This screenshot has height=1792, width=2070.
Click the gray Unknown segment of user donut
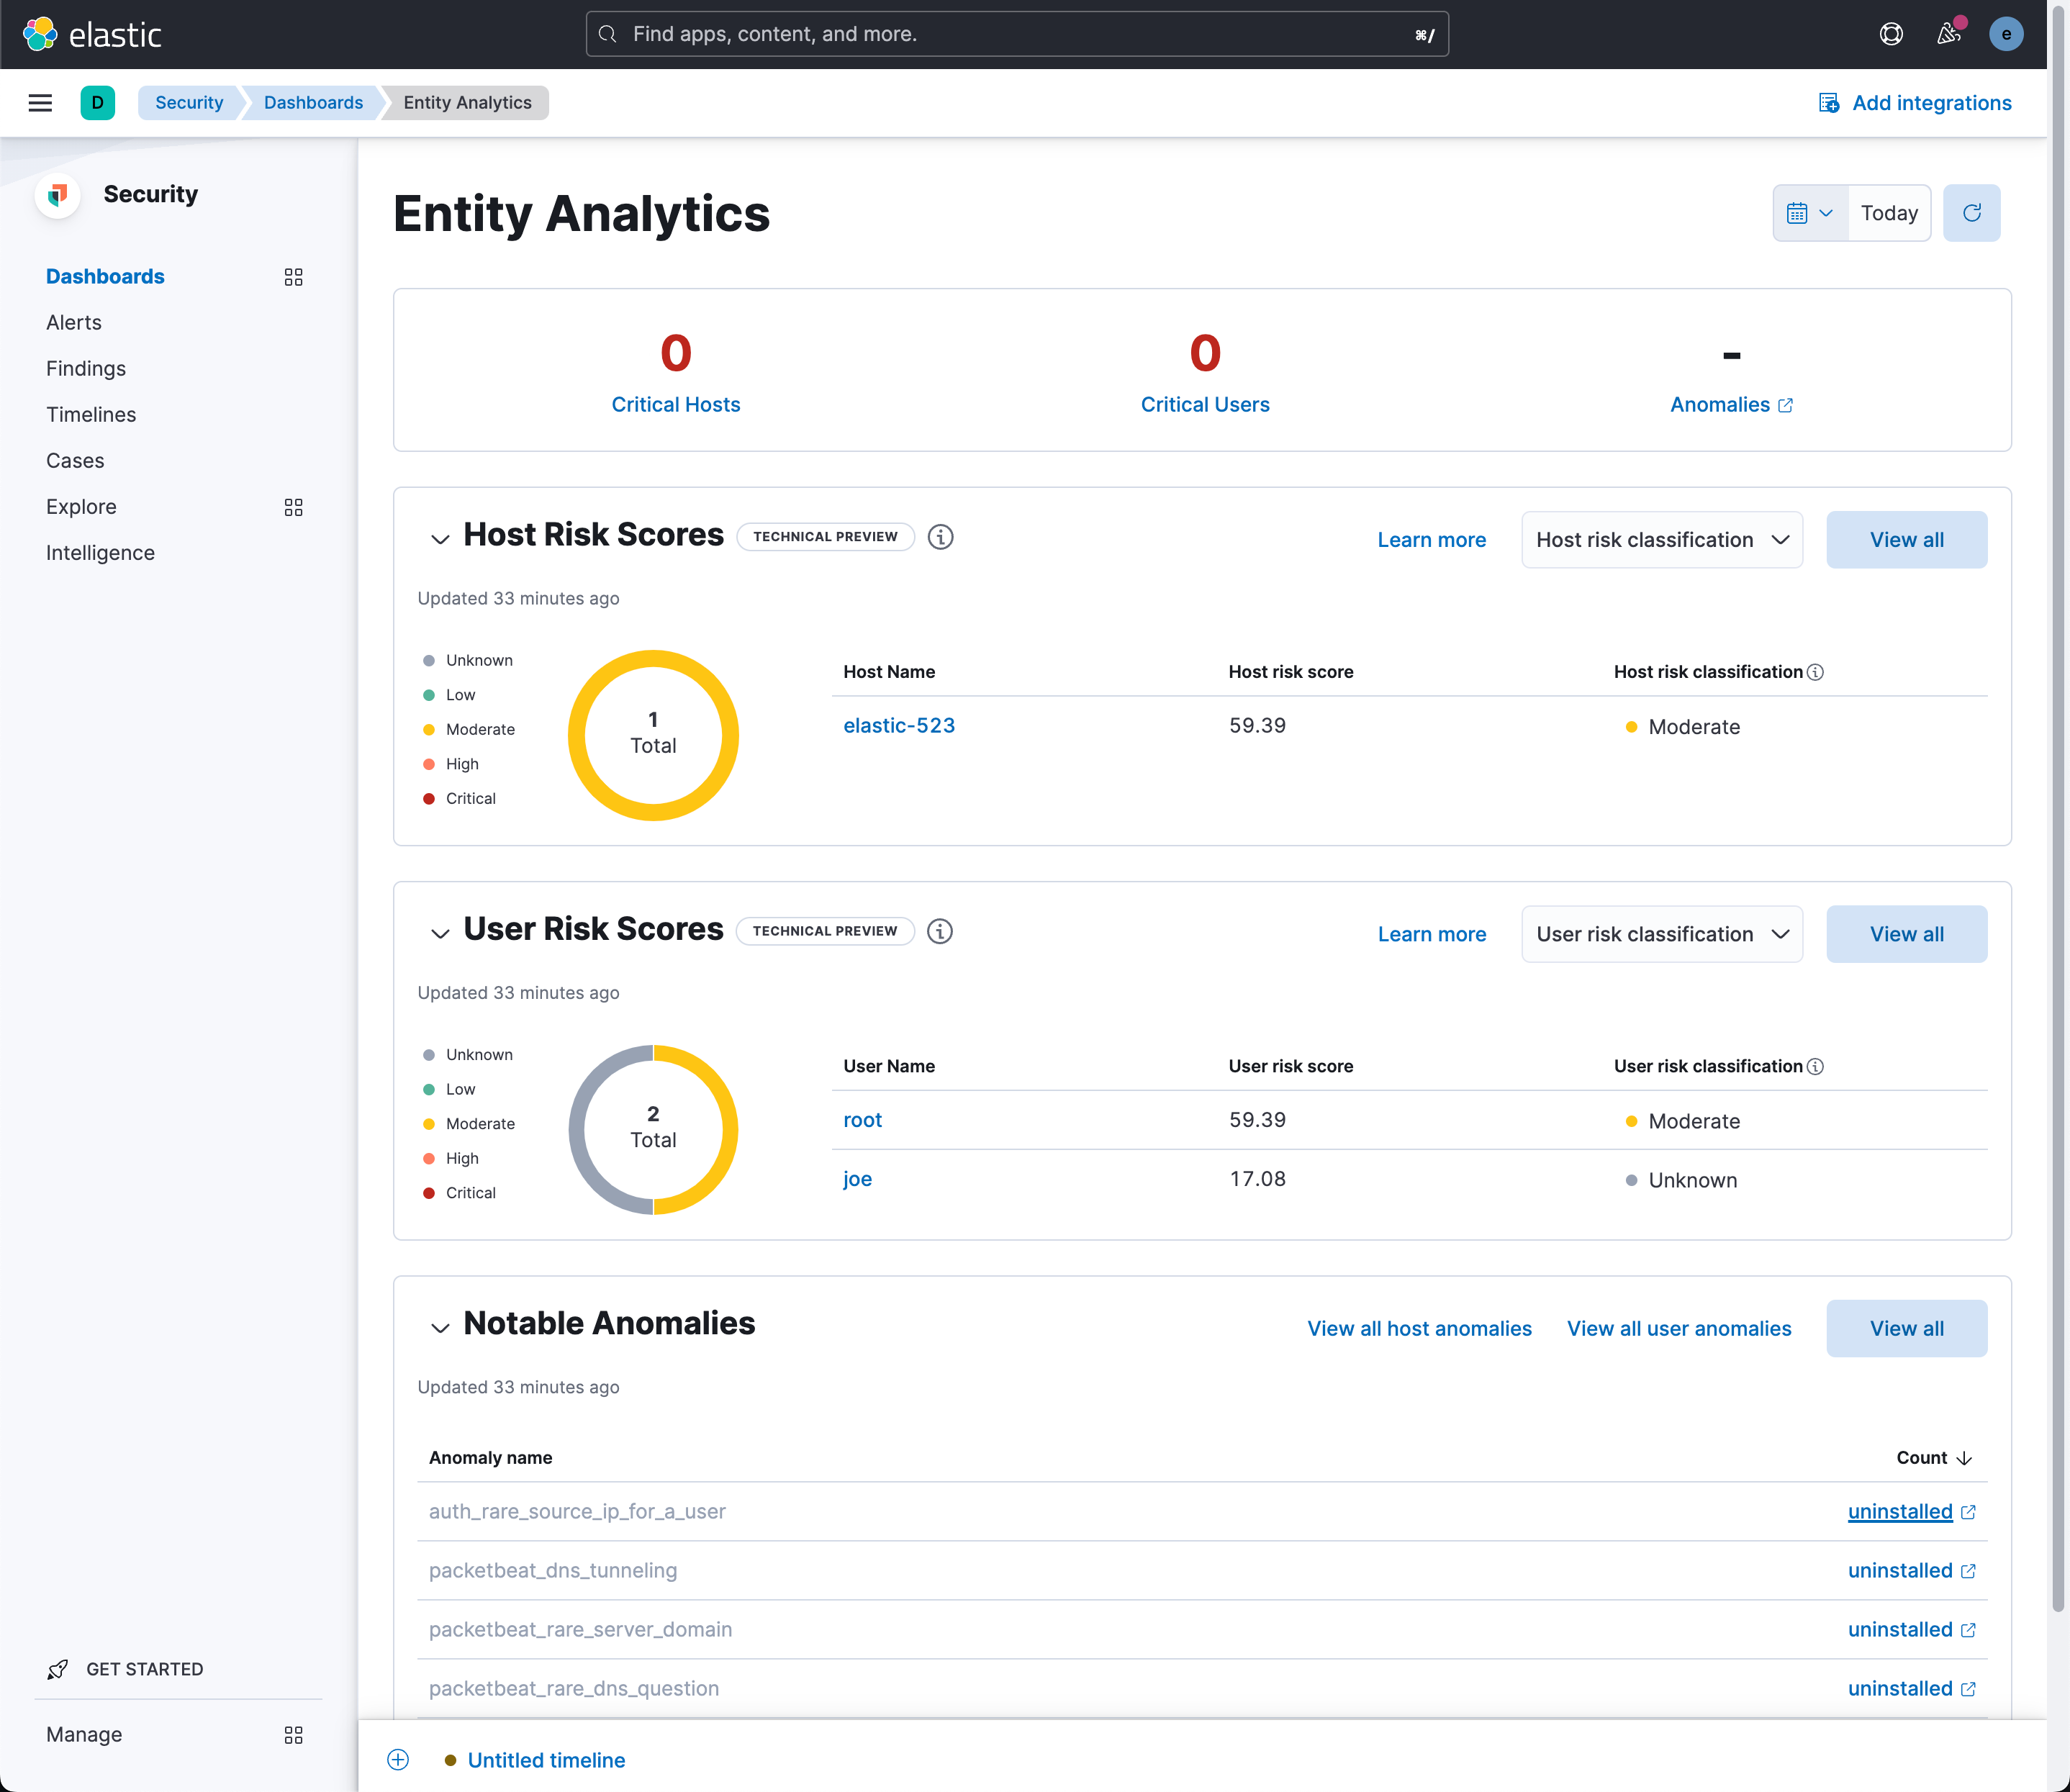[x=577, y=1131]
